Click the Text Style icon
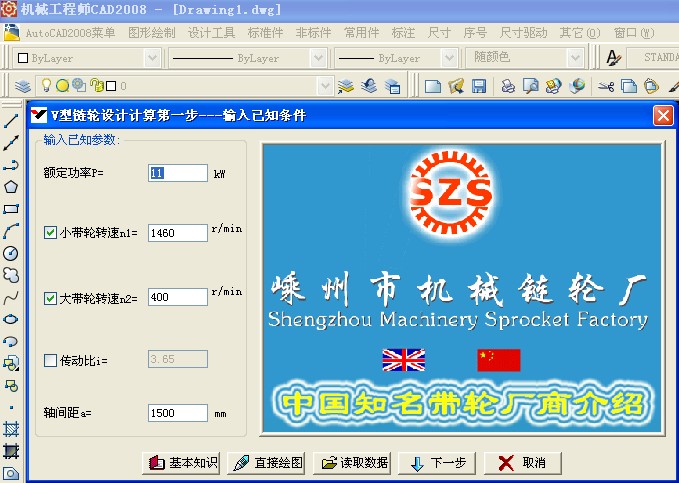 [x=613, y=58]
